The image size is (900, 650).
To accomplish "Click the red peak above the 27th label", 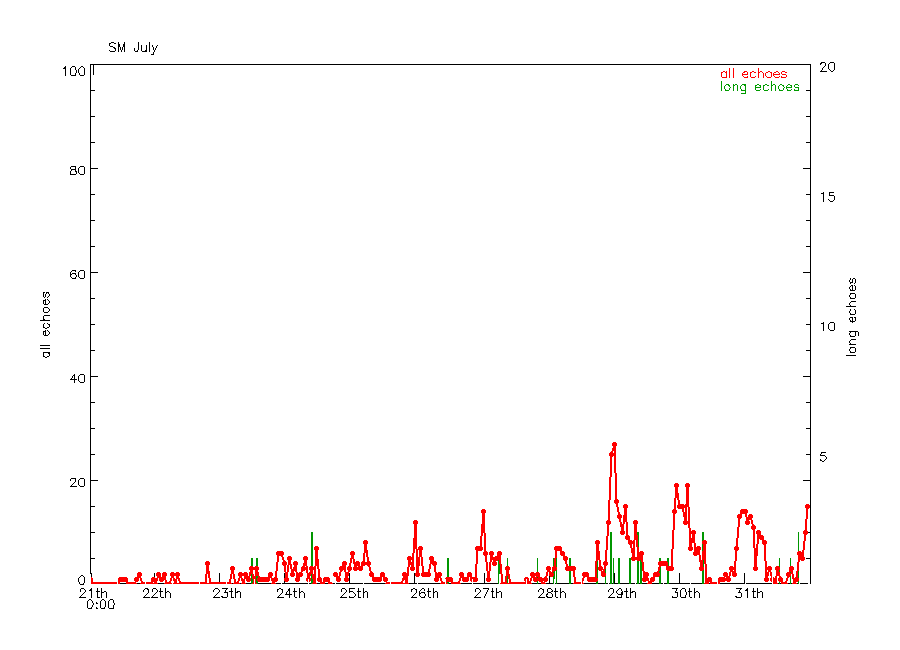I will (483, 511).
